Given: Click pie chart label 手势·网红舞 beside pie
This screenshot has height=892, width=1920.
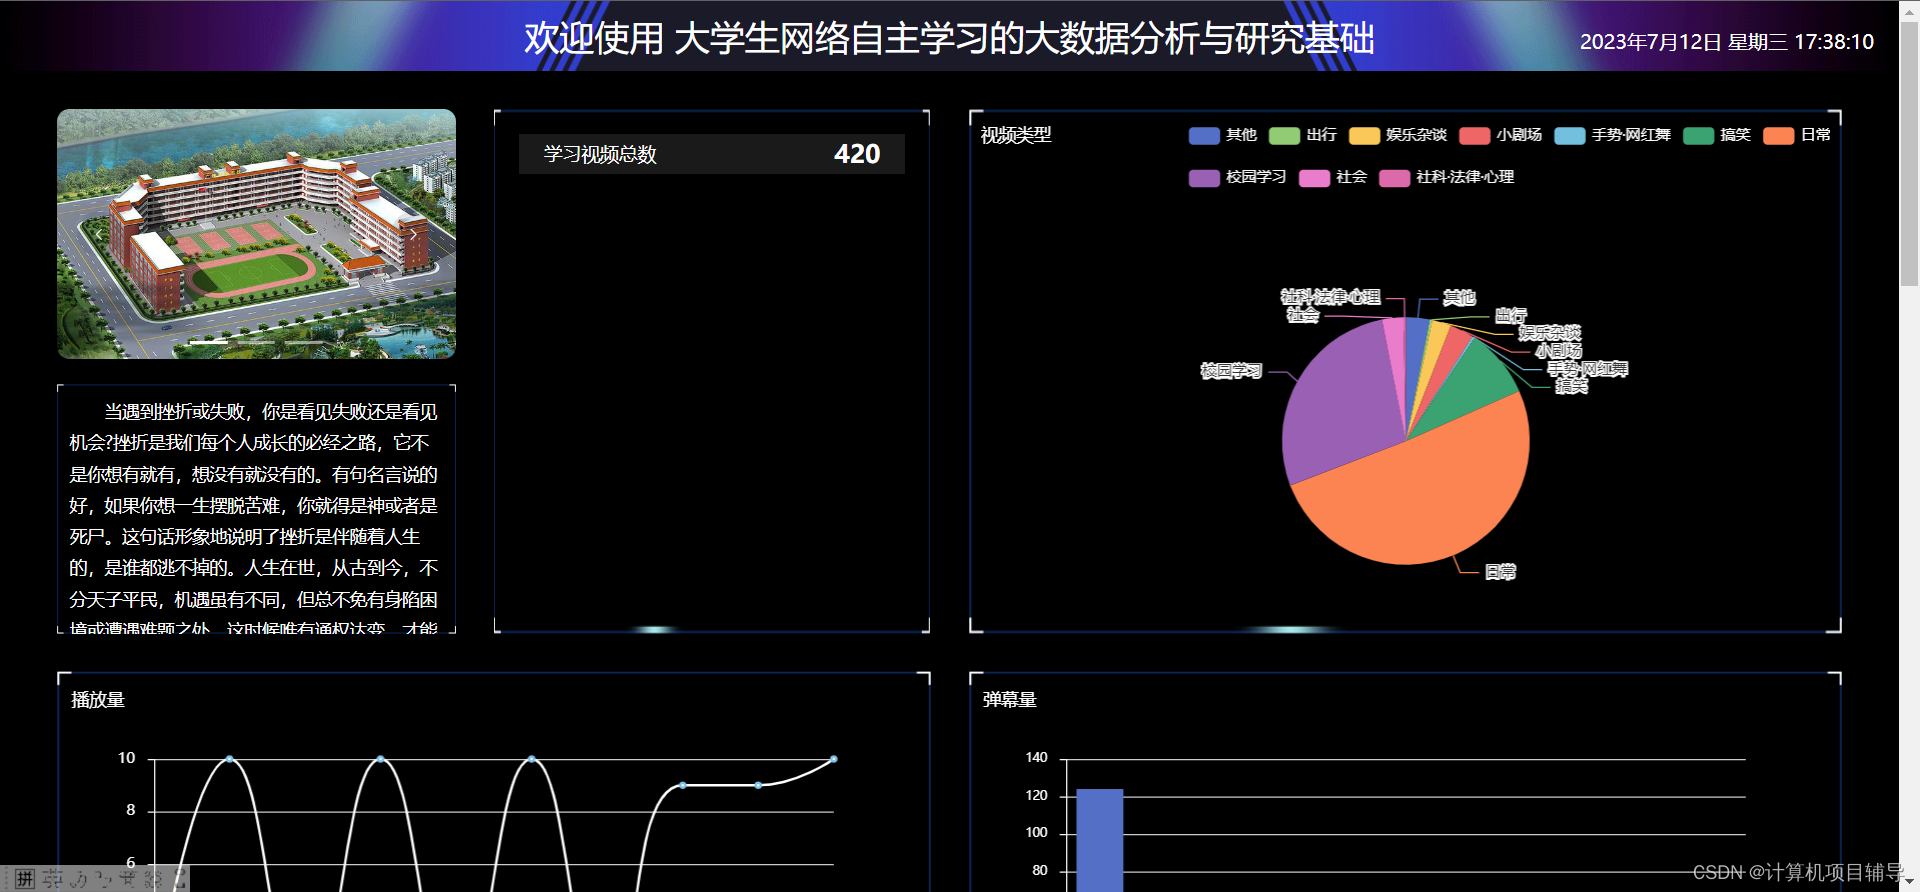Looking at the screenshot, I should [x=1588, y=369].
